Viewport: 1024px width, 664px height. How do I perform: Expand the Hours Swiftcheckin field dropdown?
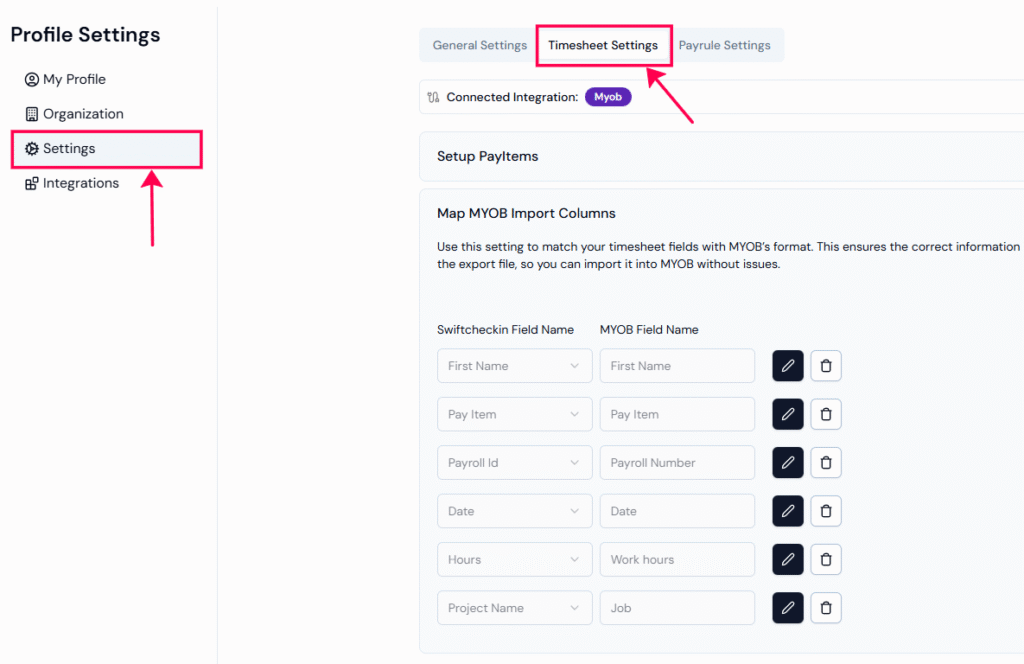(x=514, y=560)
